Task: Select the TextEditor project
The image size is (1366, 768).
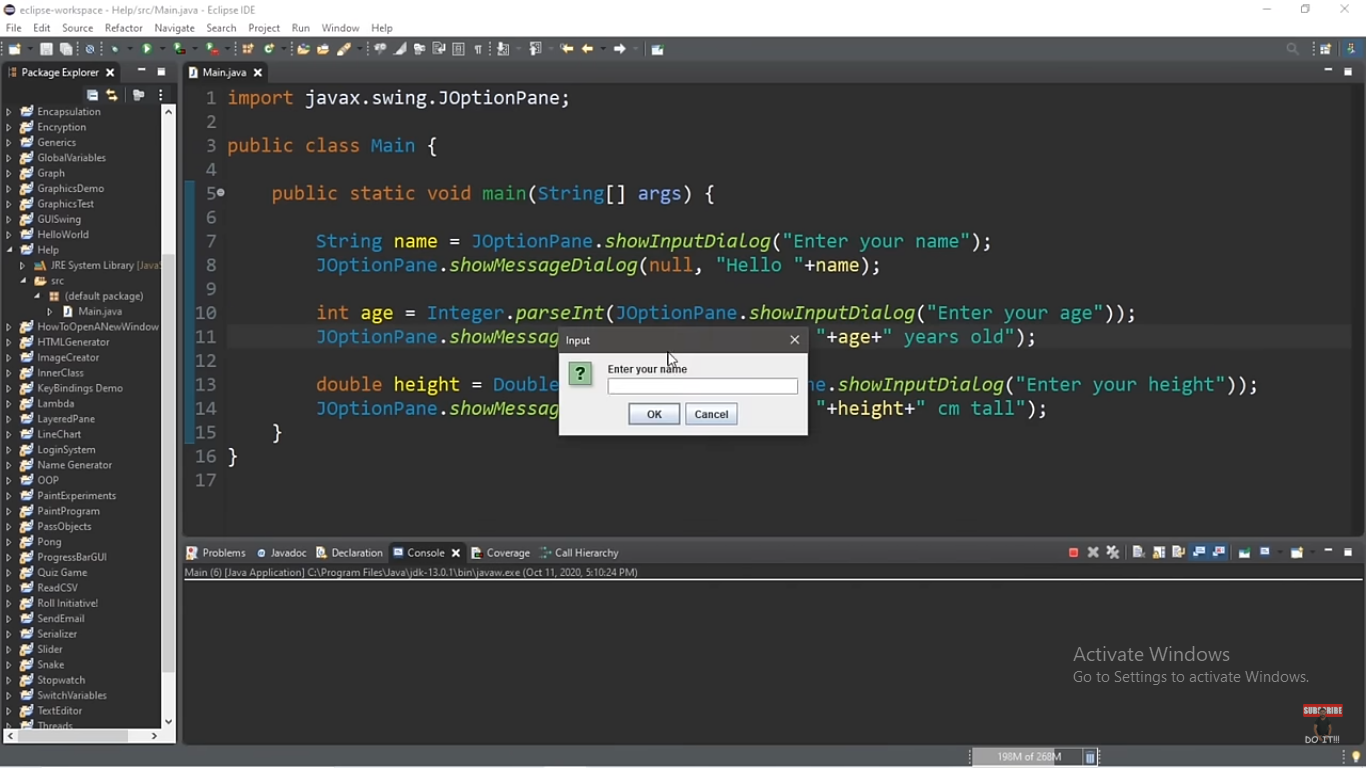Action: (59, 711)
